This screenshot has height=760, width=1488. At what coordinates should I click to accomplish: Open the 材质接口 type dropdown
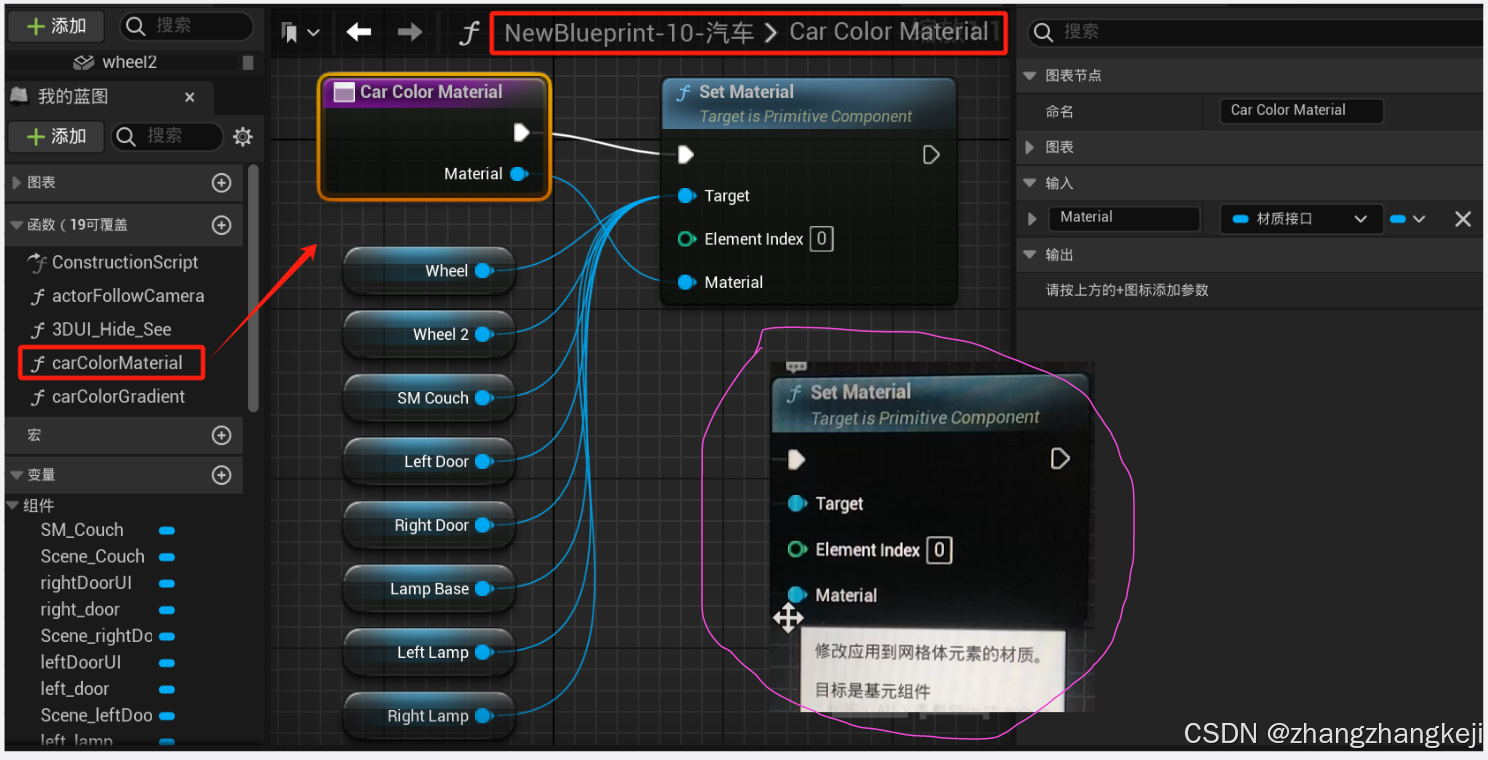pyautogui.click(x=1301, y=219)
